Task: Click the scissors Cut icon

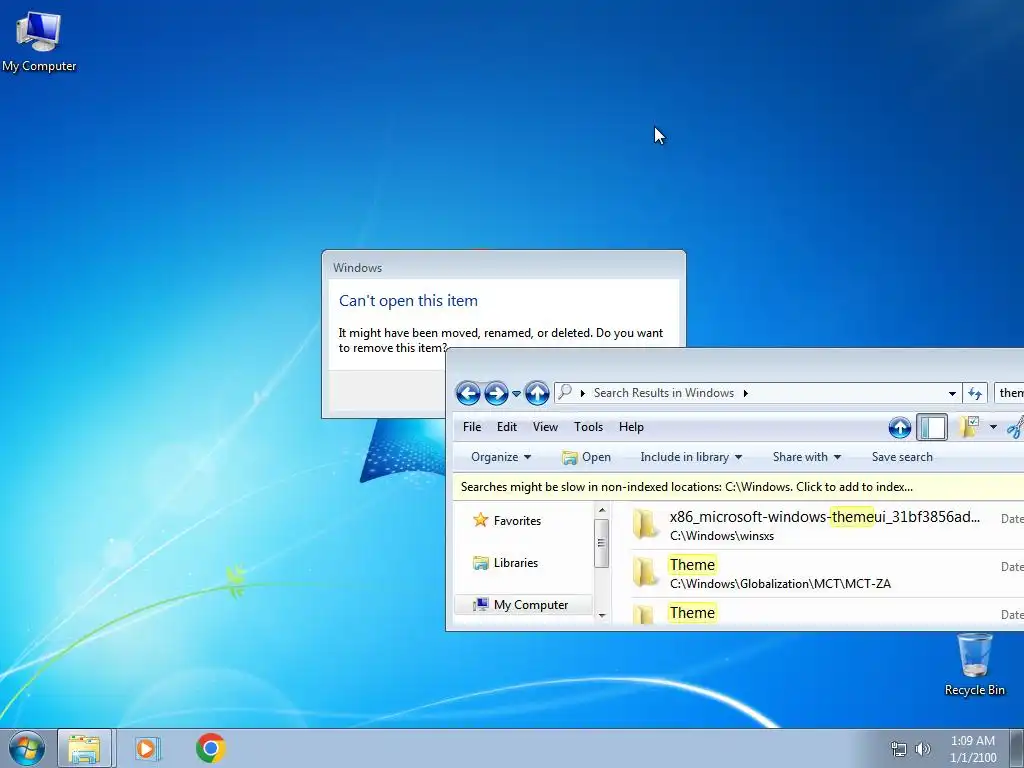Action: (x=1016, y=428)
